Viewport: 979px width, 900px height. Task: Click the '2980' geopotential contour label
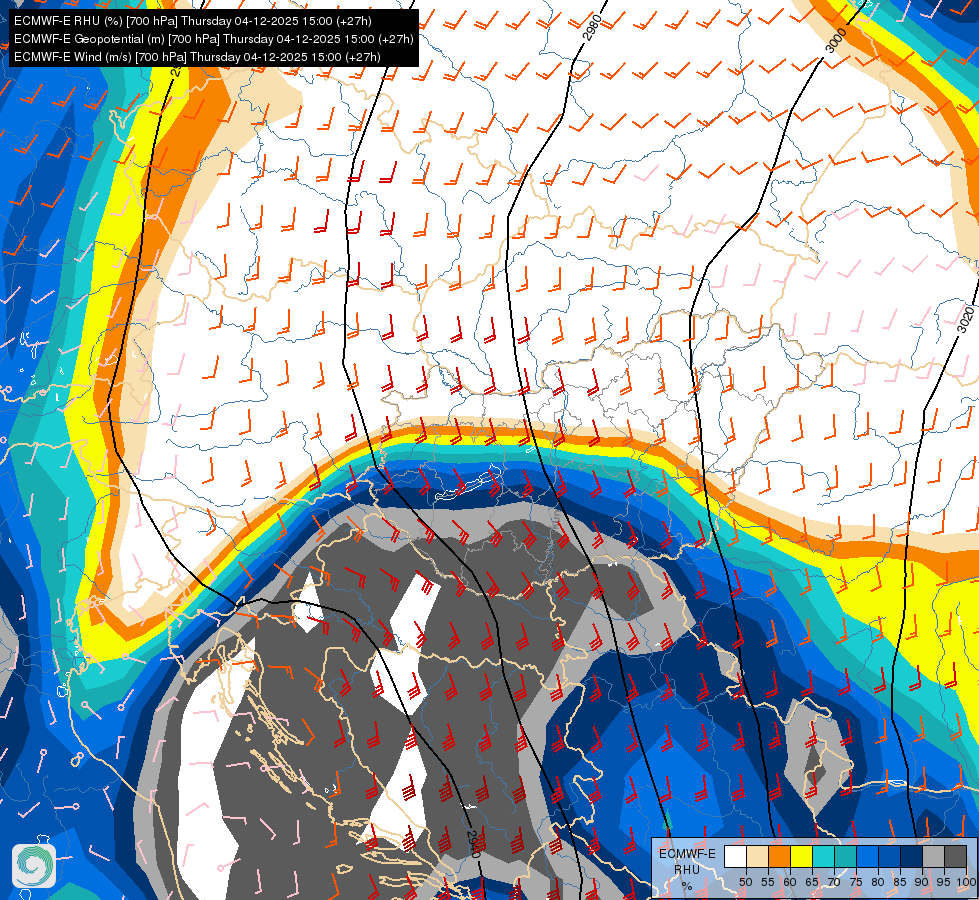point(592,28)
